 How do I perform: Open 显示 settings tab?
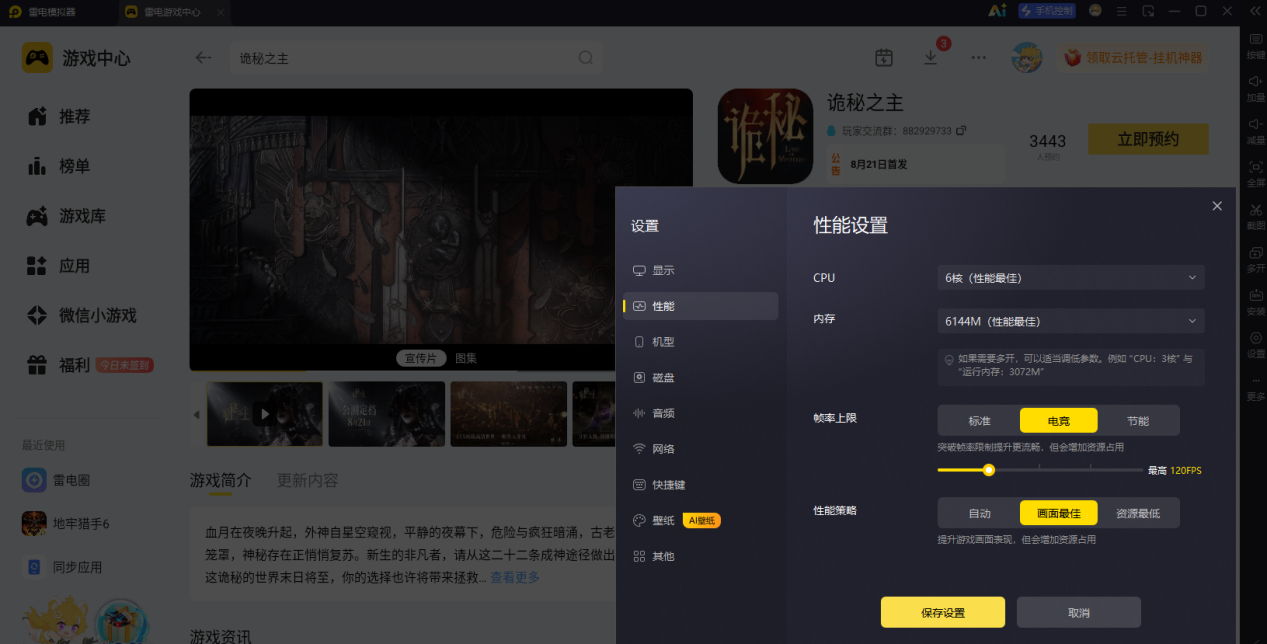[x=700, y=270]
